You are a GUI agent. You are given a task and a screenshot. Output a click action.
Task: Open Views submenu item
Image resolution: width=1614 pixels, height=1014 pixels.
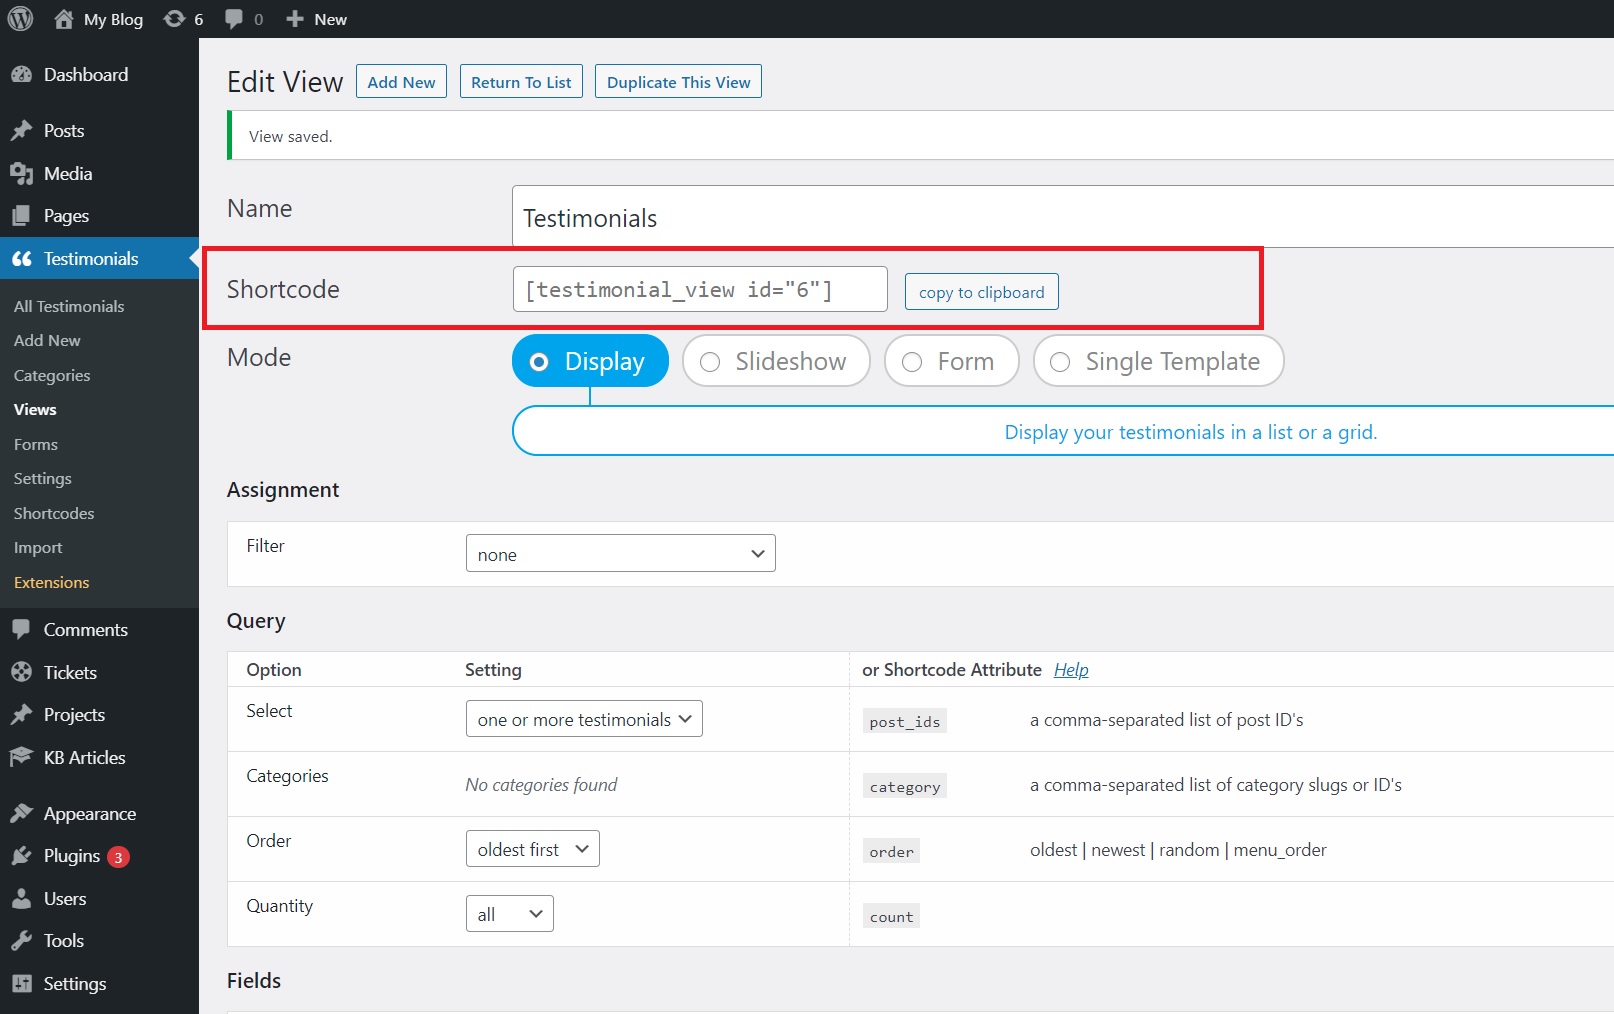[35, 410]
